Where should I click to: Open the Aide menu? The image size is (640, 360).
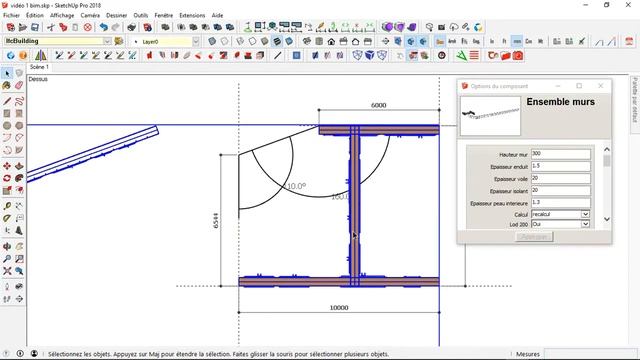pyautogui.click(x=217, y=15)
